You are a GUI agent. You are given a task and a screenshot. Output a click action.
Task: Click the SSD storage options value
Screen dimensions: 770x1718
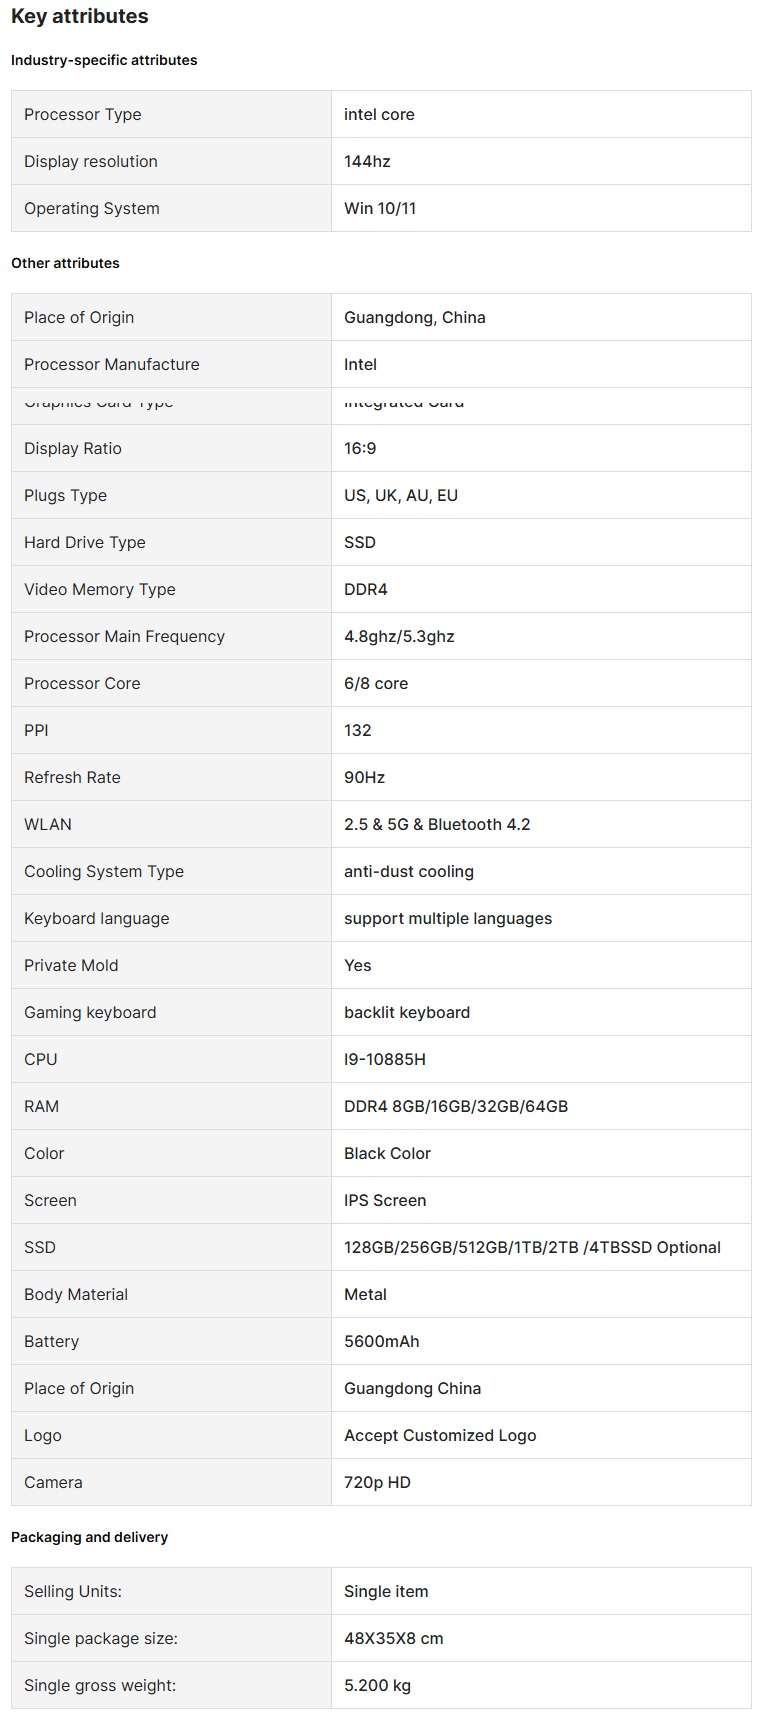pyautogui.click(x=532, y=1247)
